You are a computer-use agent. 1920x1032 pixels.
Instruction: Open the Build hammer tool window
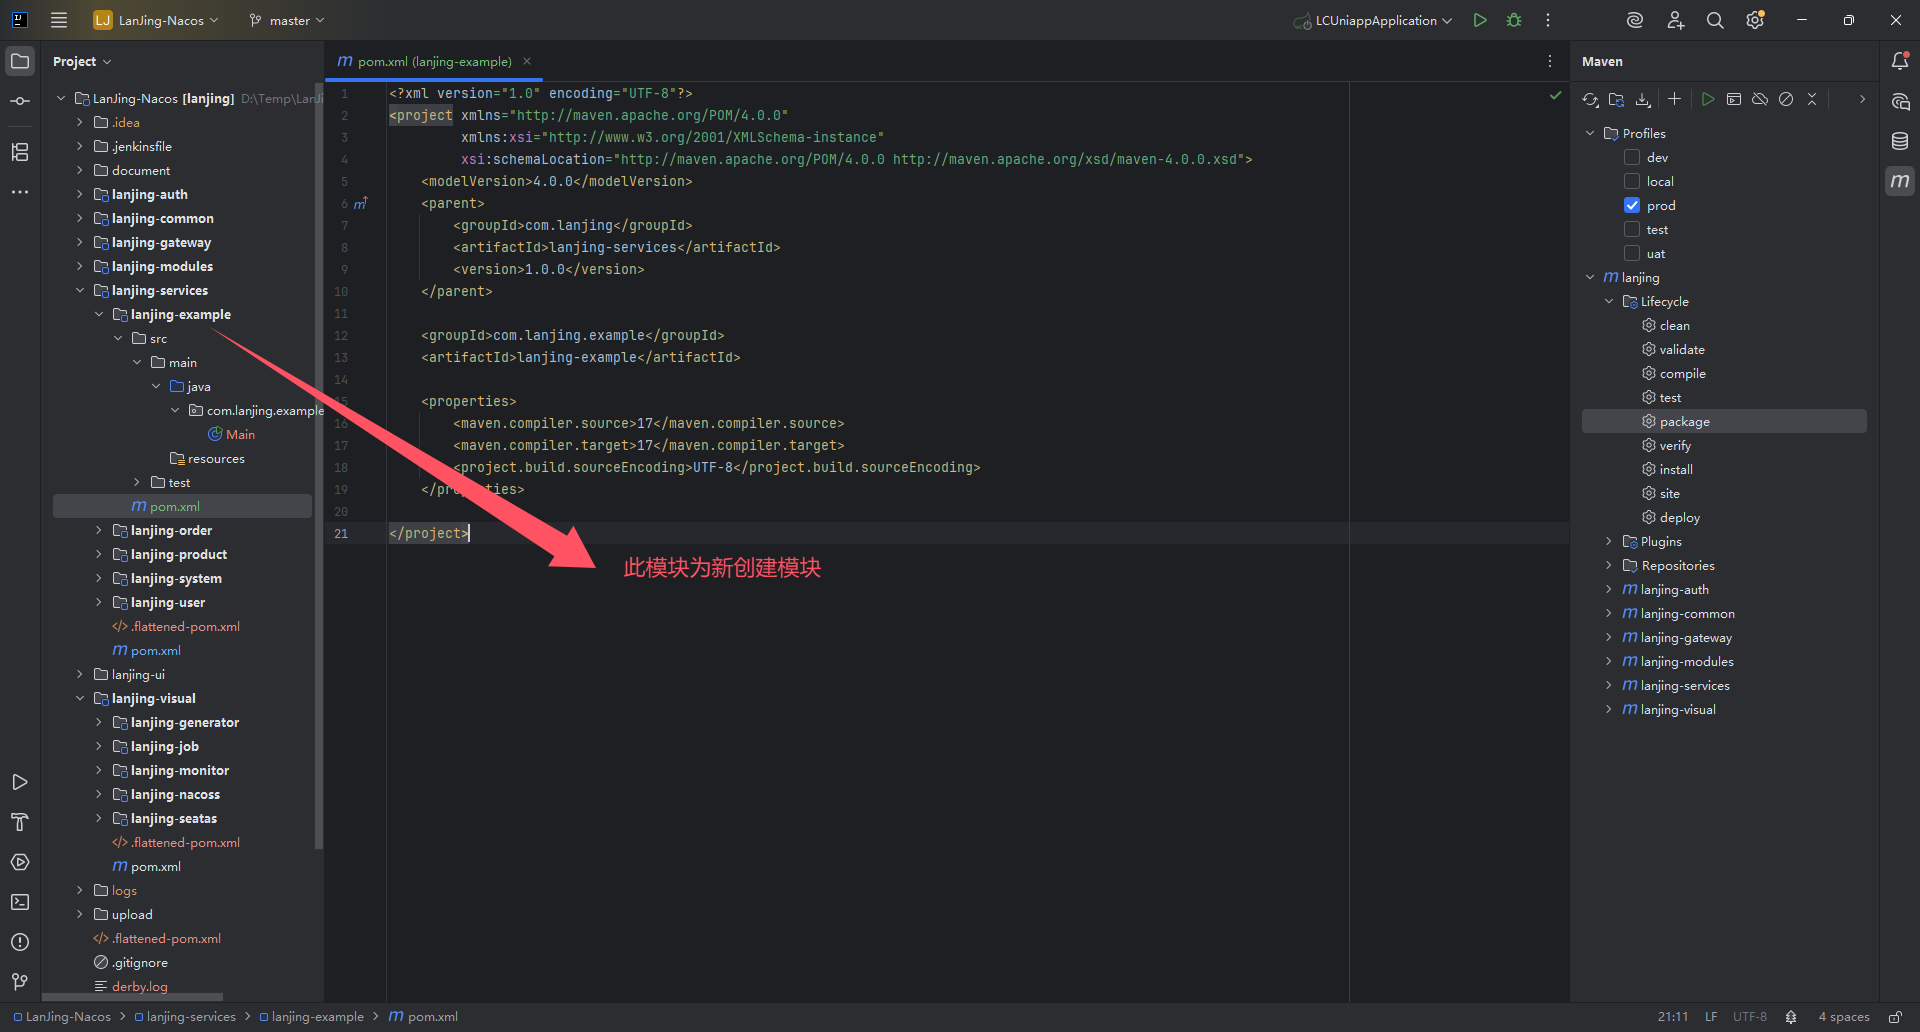20,822
